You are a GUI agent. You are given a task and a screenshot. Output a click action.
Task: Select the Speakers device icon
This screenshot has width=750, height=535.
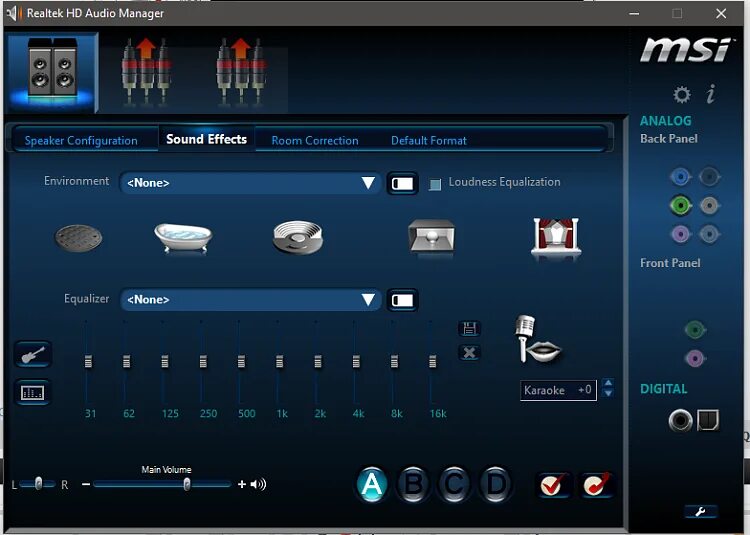[x=52, y=72]
